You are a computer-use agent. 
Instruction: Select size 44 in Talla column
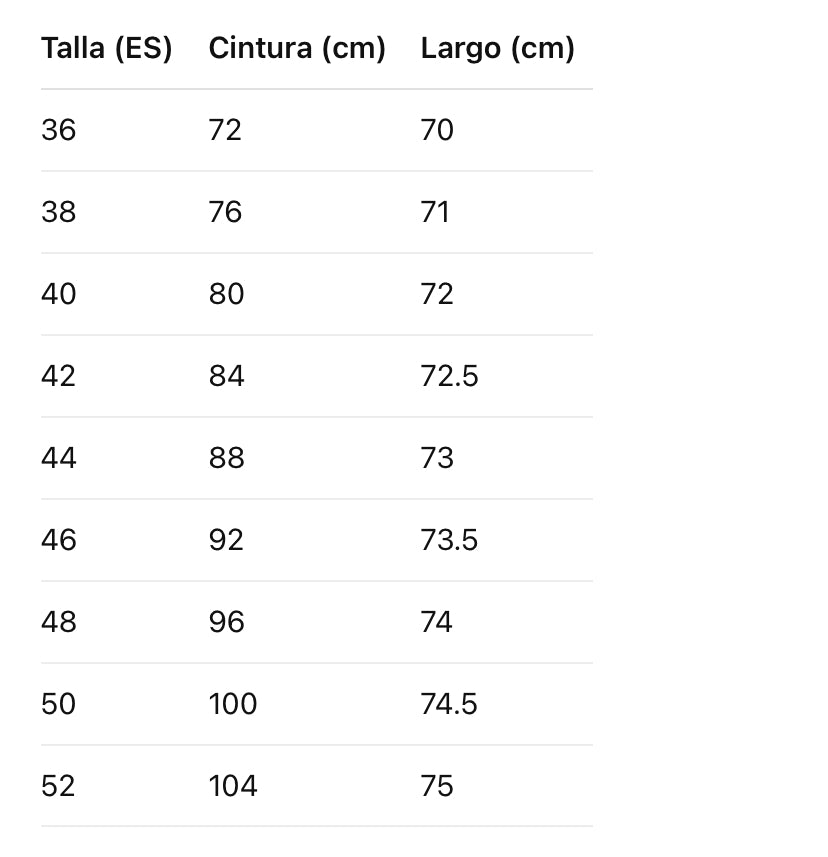[x=58, y=458]
